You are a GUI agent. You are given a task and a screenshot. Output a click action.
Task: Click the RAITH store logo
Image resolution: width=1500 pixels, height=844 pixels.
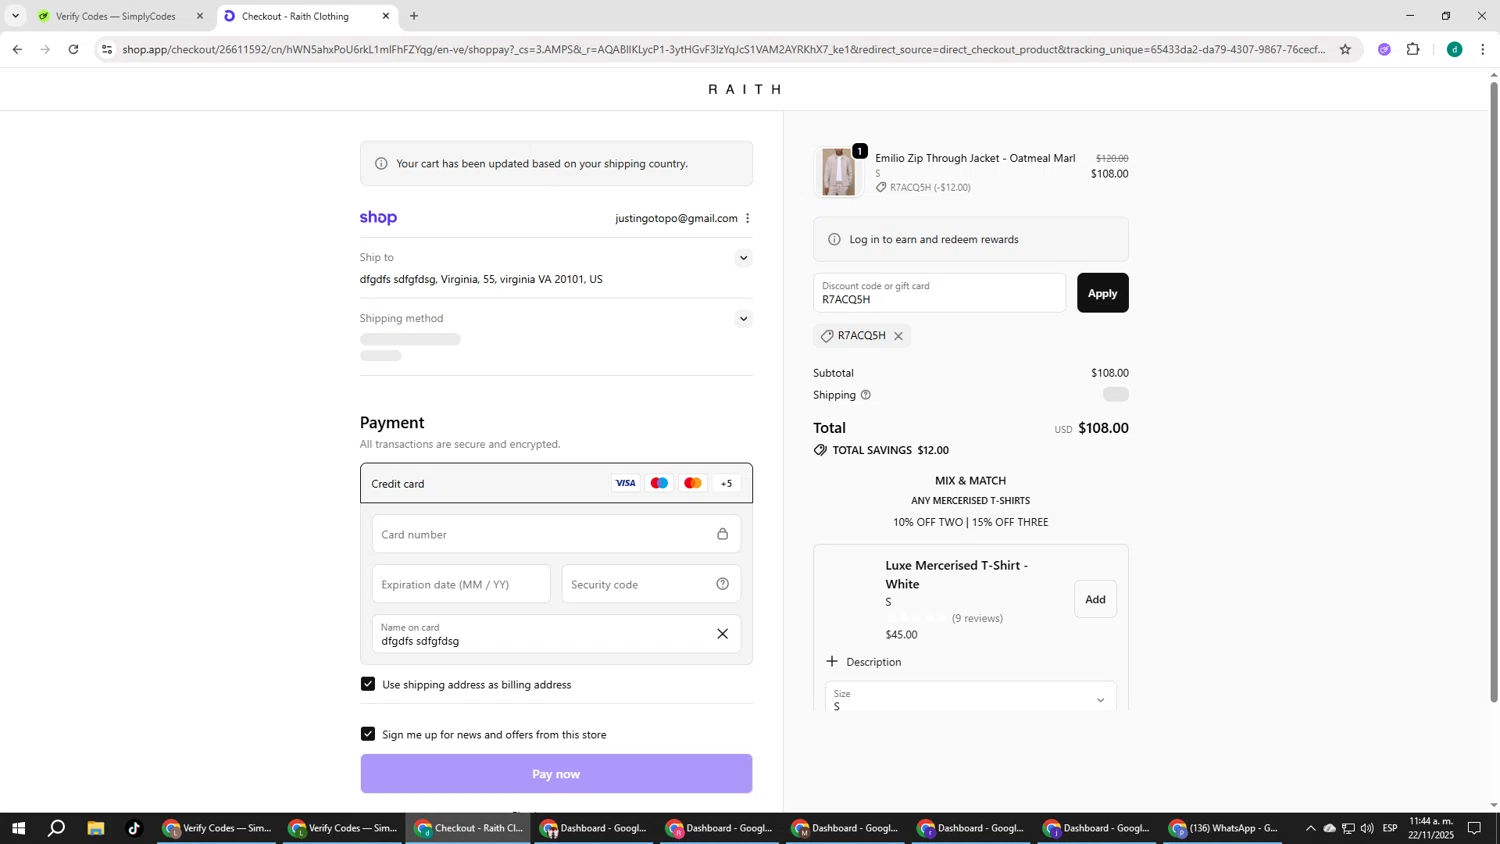745,89
